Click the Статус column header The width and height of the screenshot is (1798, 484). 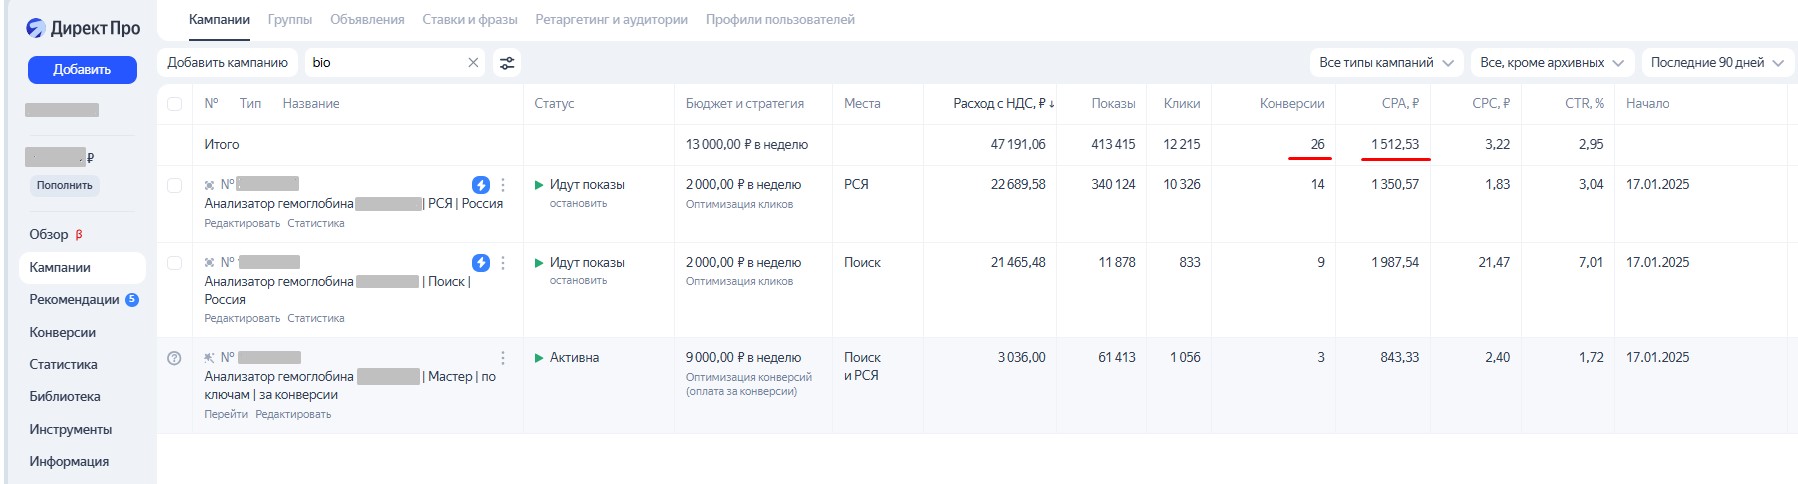point(554,104)
